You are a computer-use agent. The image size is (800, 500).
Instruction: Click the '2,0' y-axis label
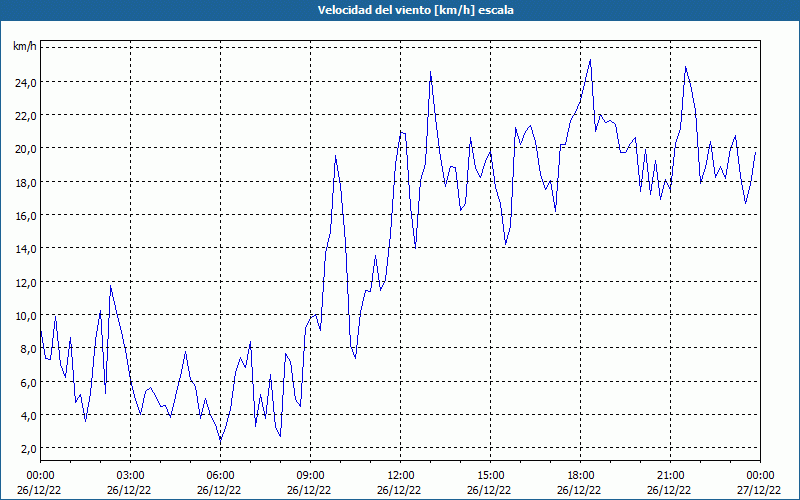[x=28, y=448]
